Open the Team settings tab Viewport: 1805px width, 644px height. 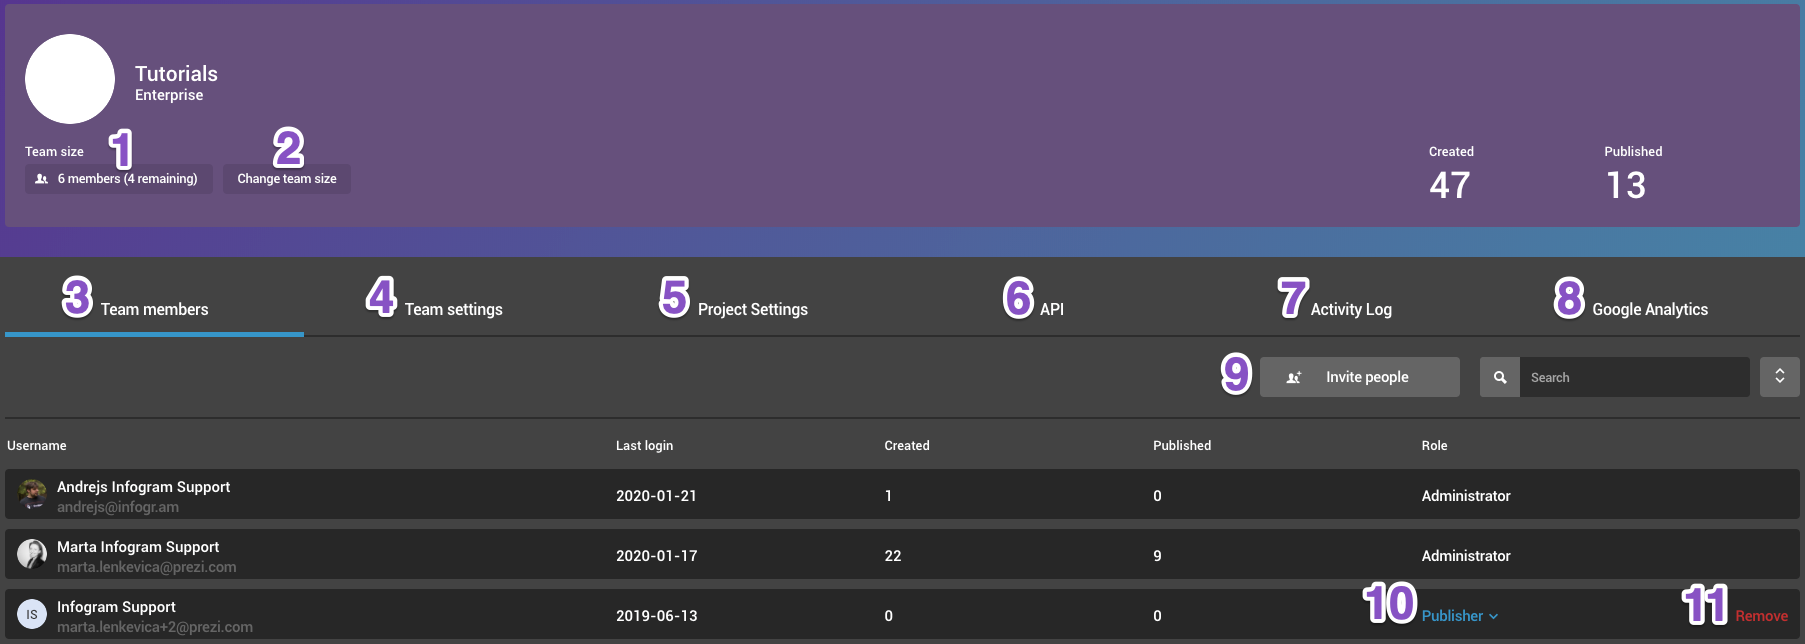coord(453,309)
